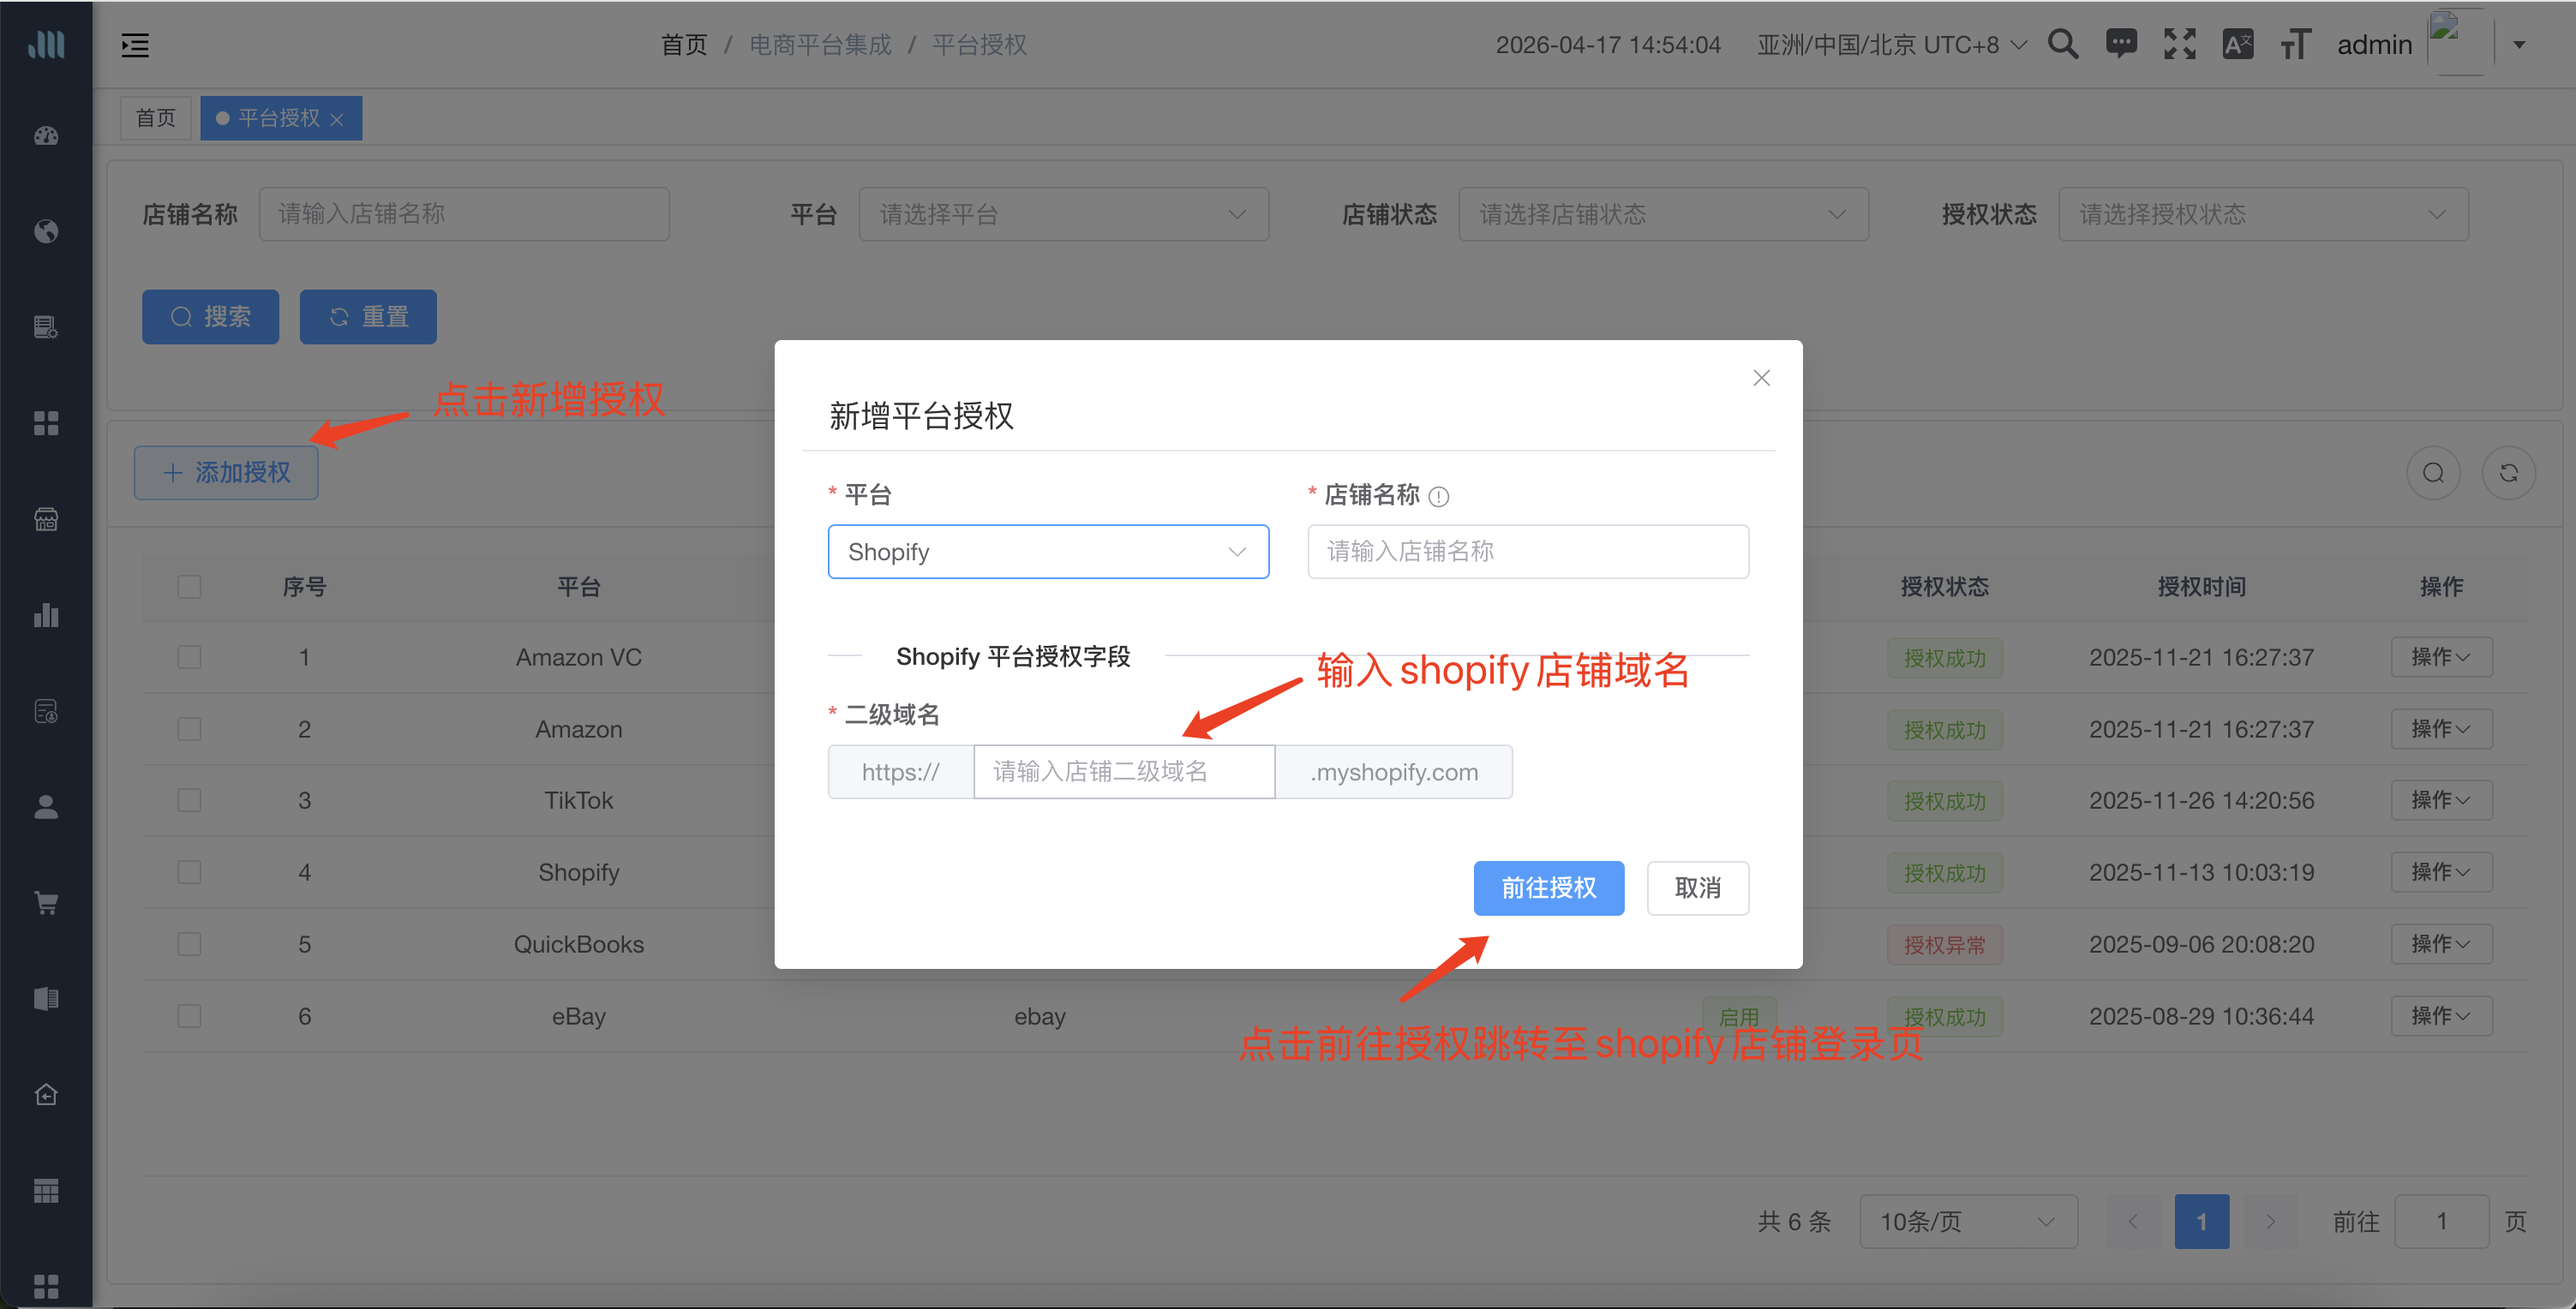Screen dimensions: 2576x1309
Task: Focus the 请输入店铺名称 field in dialog
Action: [1528, 552]
